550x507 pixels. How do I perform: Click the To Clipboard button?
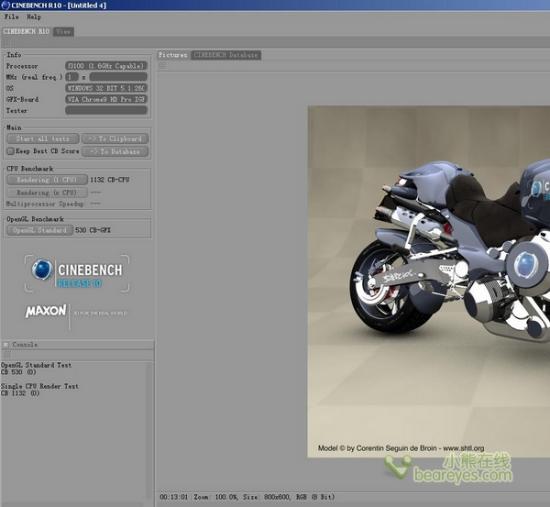click(115, 139)
